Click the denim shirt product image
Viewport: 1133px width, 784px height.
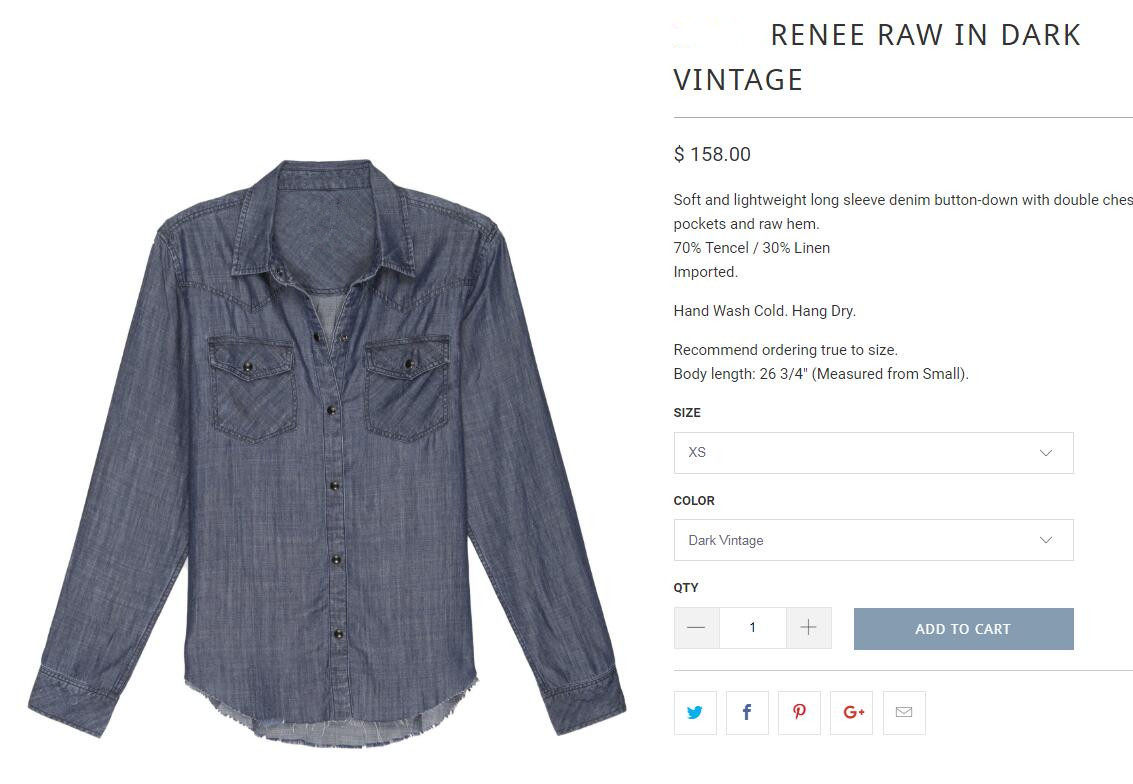pyautogui.click(x=326, y=450)
